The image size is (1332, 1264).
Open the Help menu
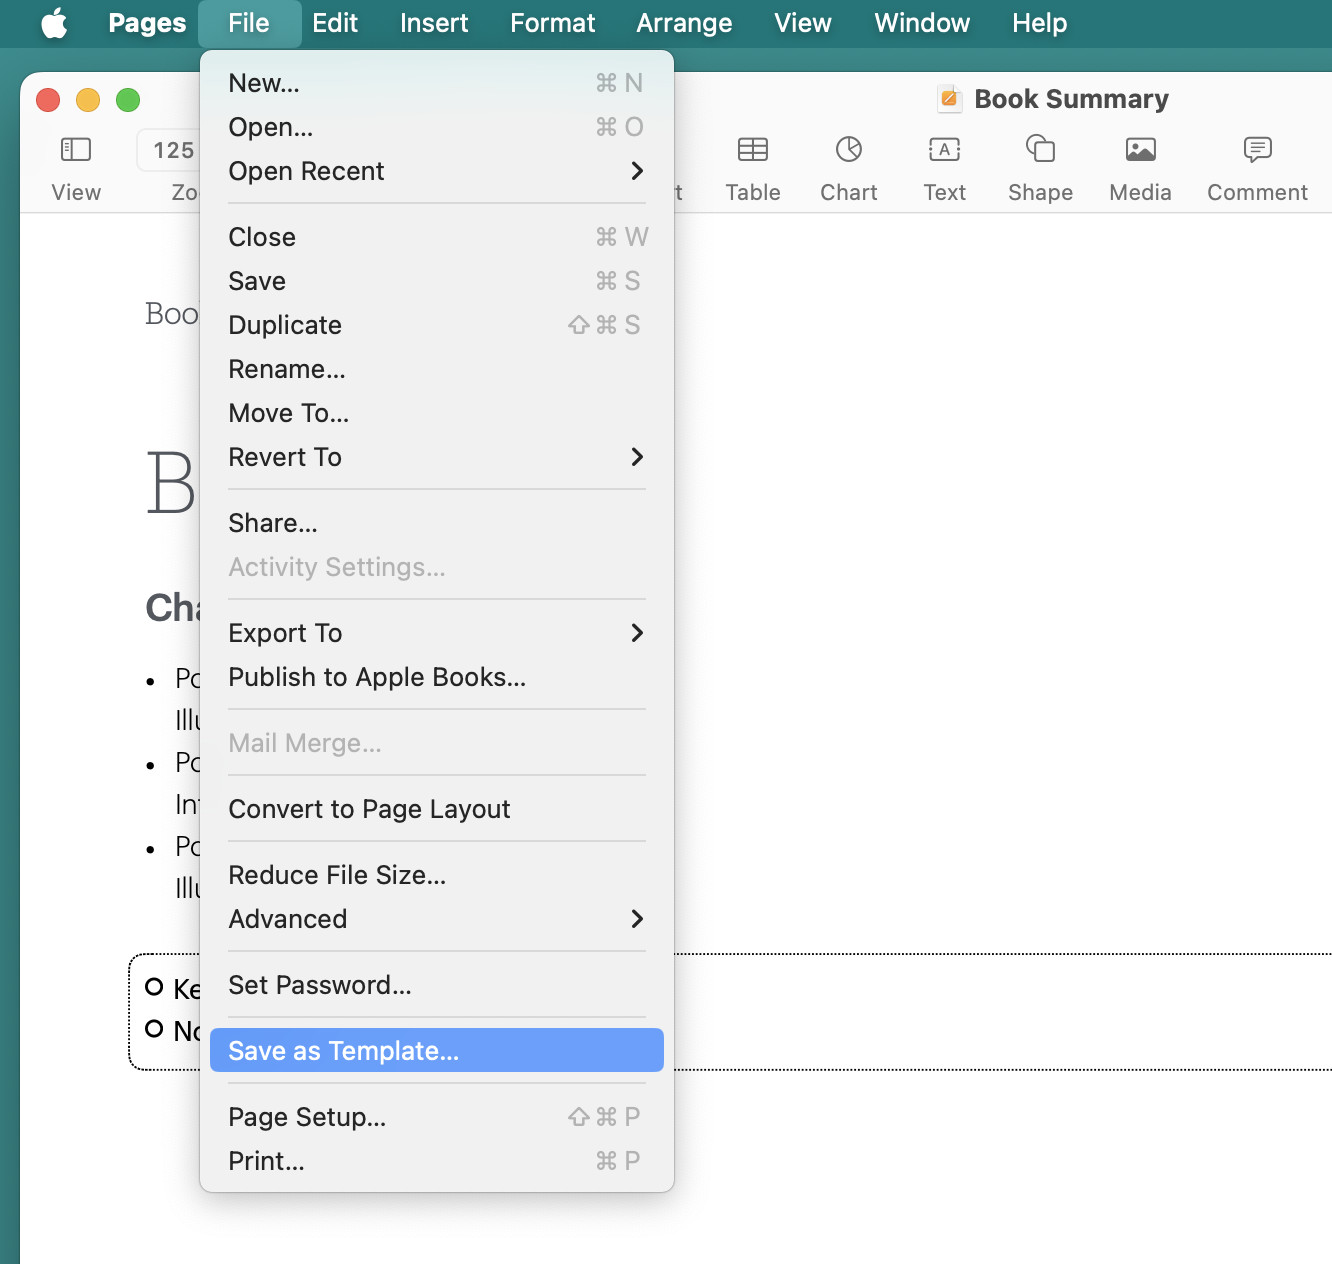click(1039, 23)
